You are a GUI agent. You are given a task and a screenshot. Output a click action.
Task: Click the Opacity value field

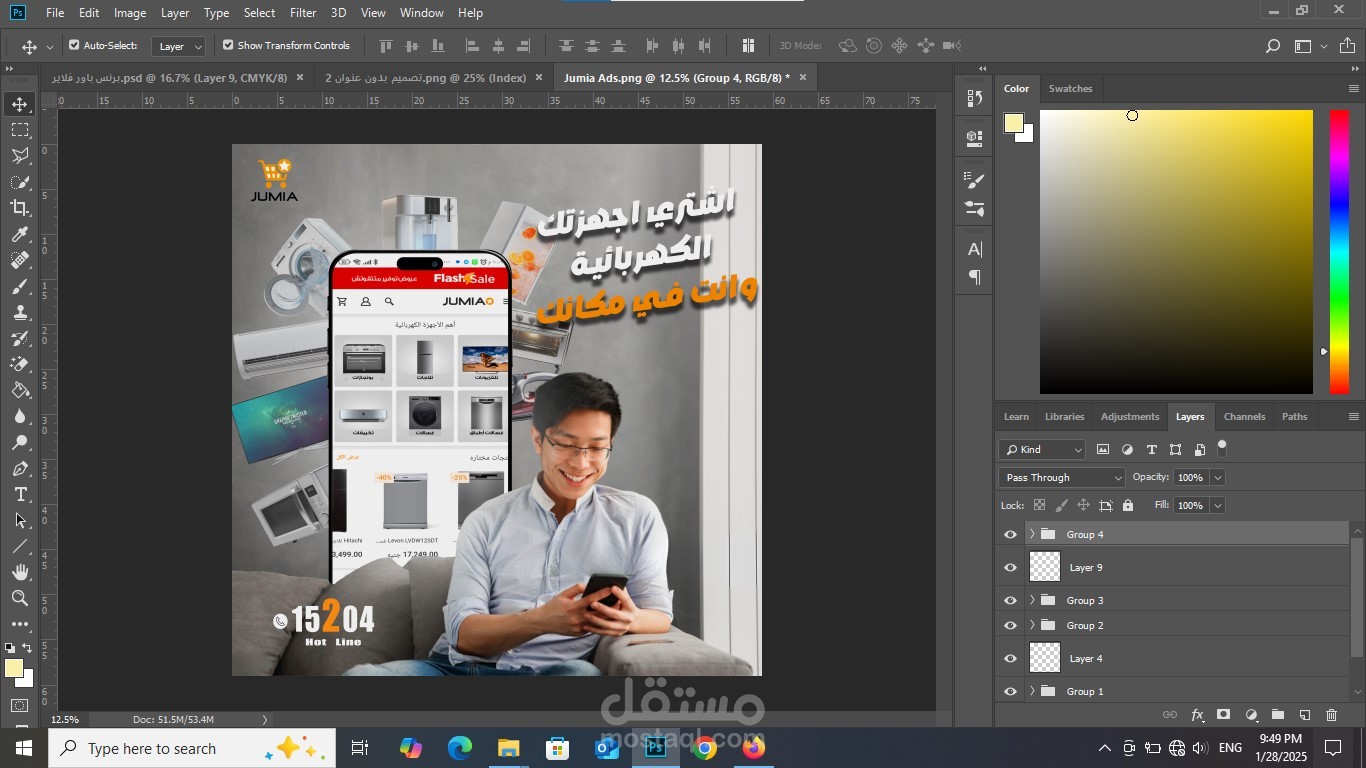coord(1190,478)
